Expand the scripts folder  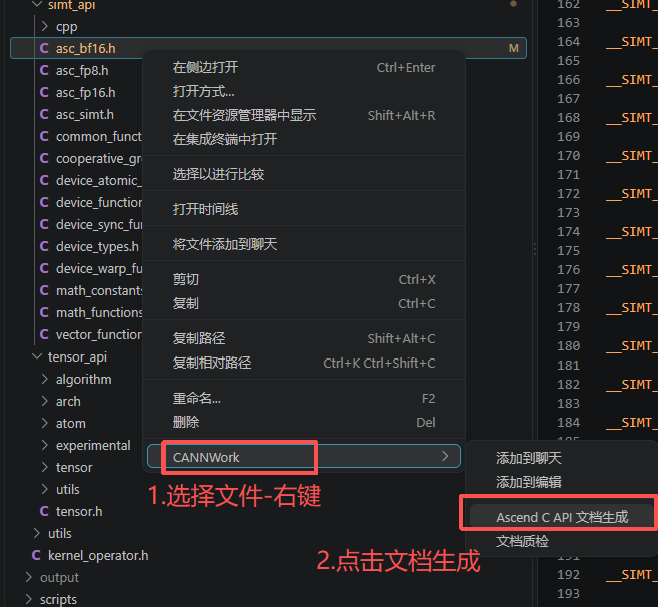(x=29, y=599)
